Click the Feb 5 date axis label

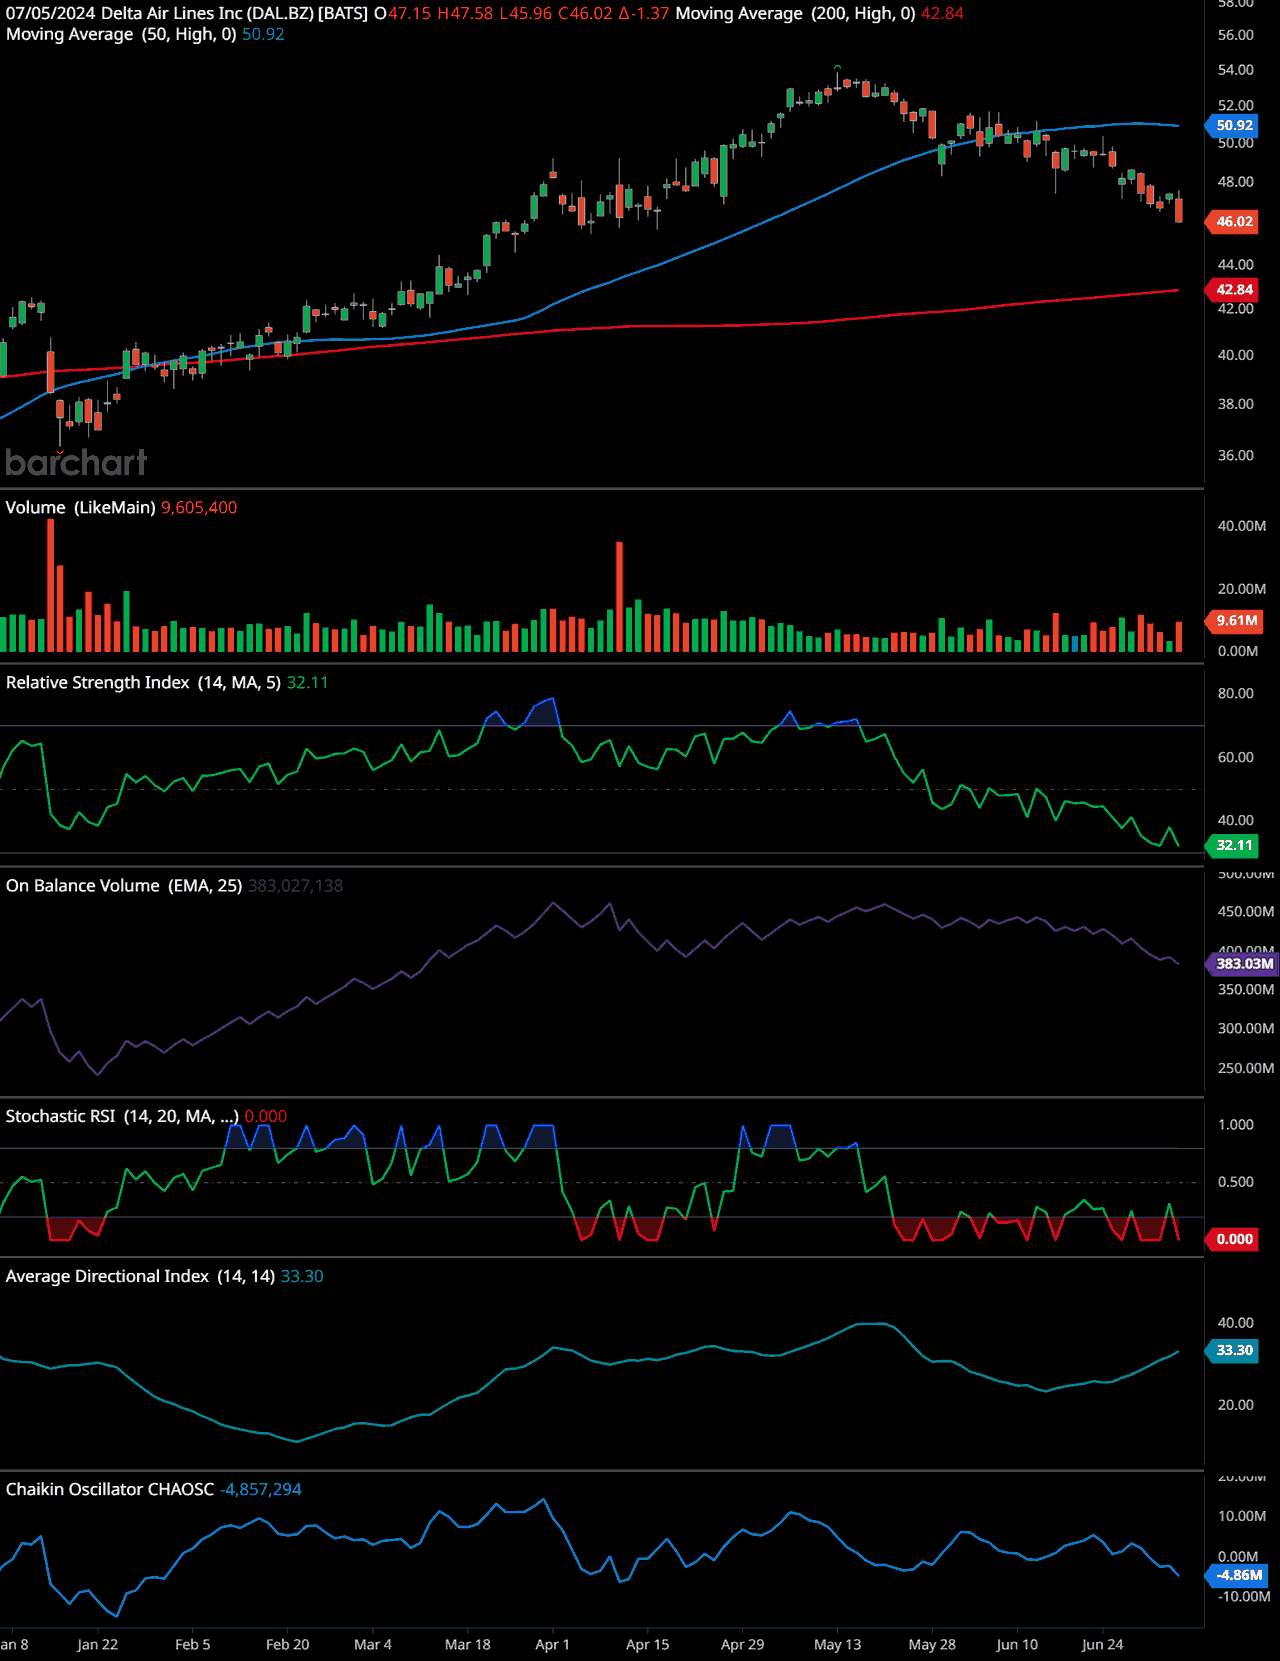pos(193,1645)
